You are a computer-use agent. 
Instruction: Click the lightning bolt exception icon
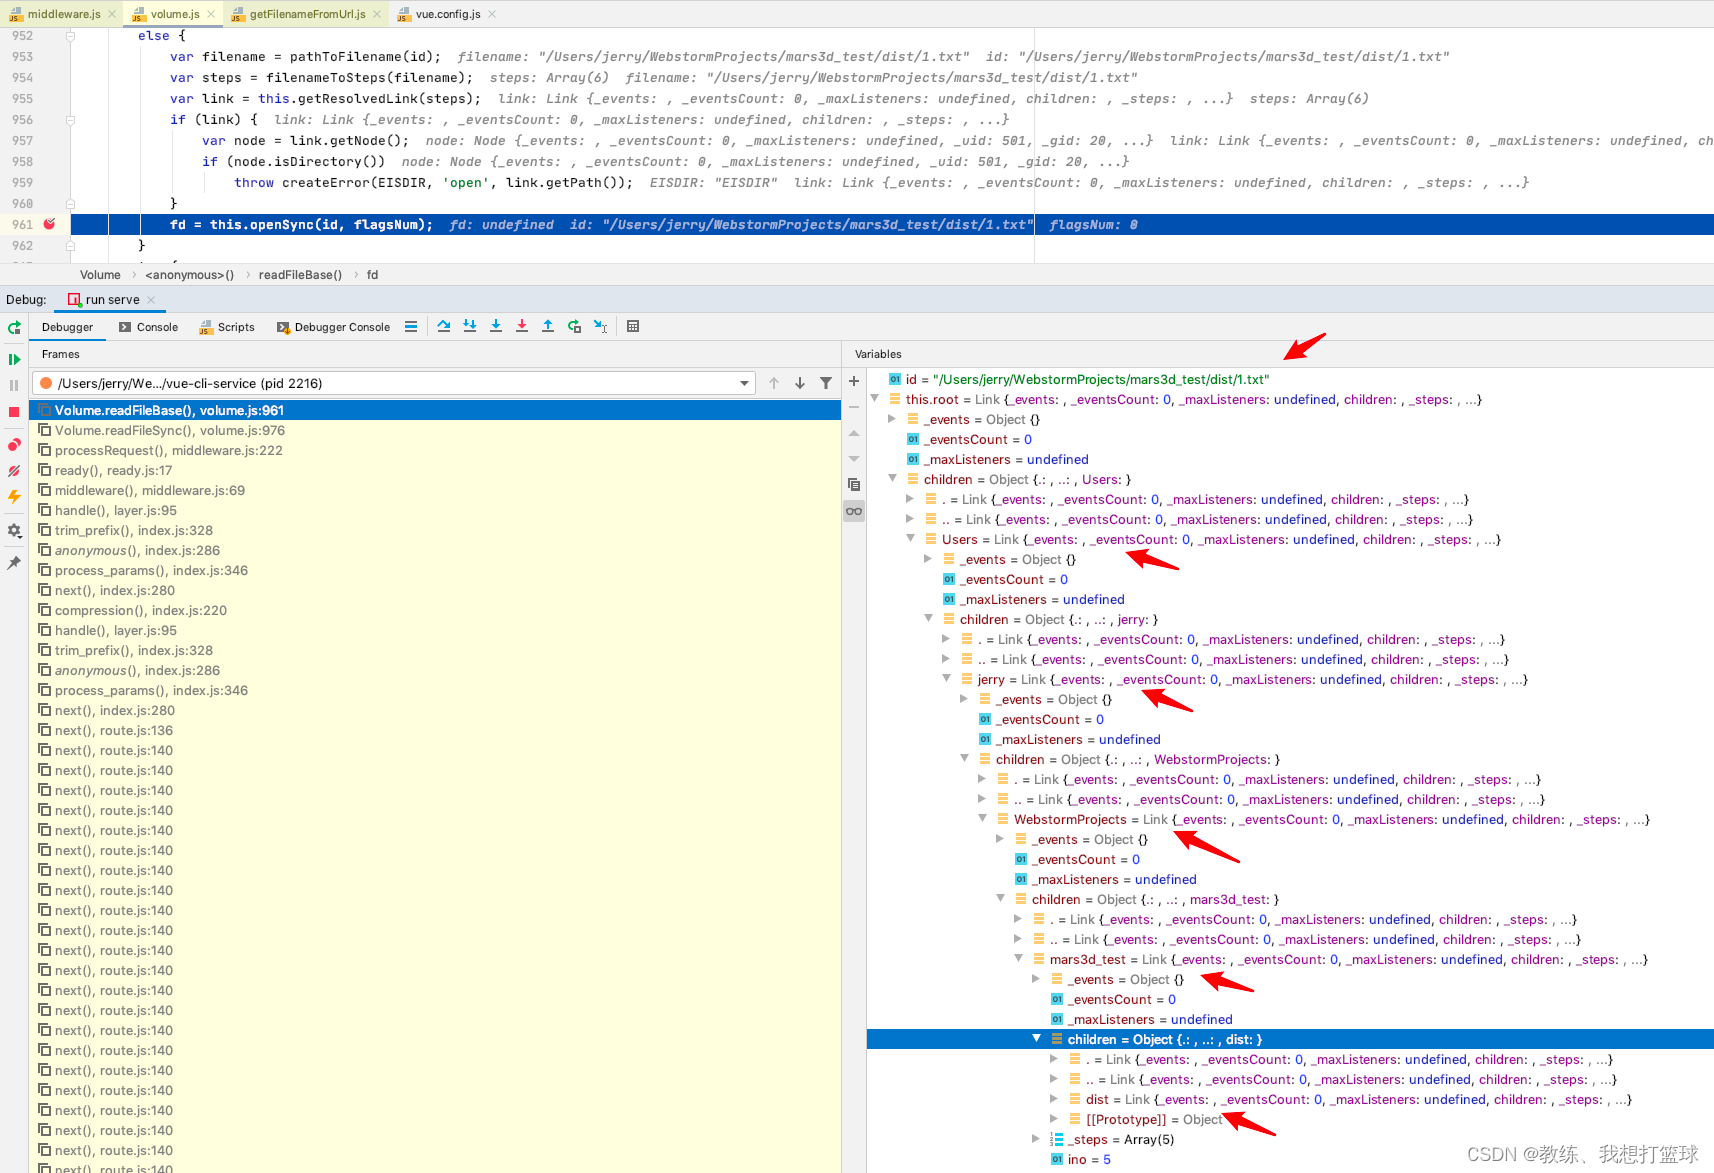[14, 497]
